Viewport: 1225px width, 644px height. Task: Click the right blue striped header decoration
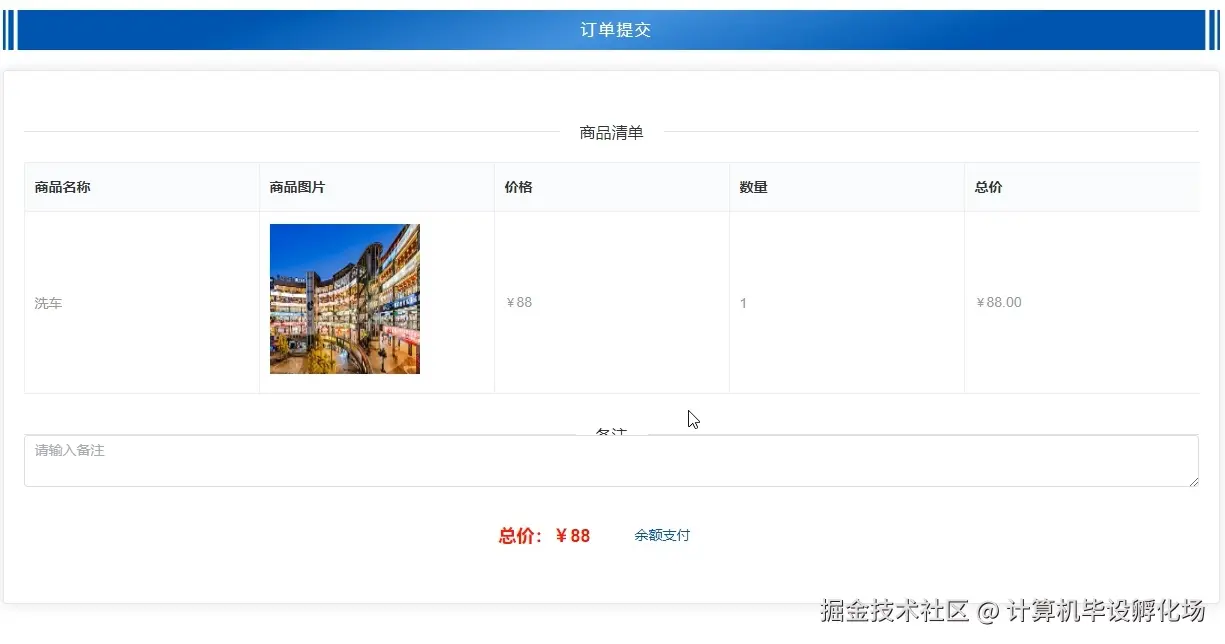click(1214, 29)
